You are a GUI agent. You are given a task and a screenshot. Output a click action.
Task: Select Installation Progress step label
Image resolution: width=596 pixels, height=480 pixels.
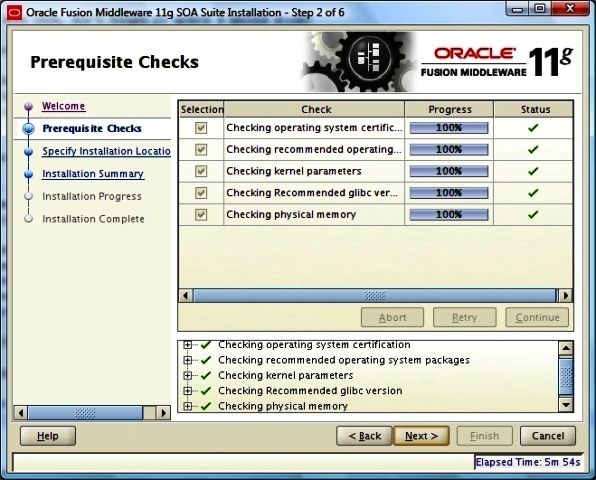coord(92,196)
